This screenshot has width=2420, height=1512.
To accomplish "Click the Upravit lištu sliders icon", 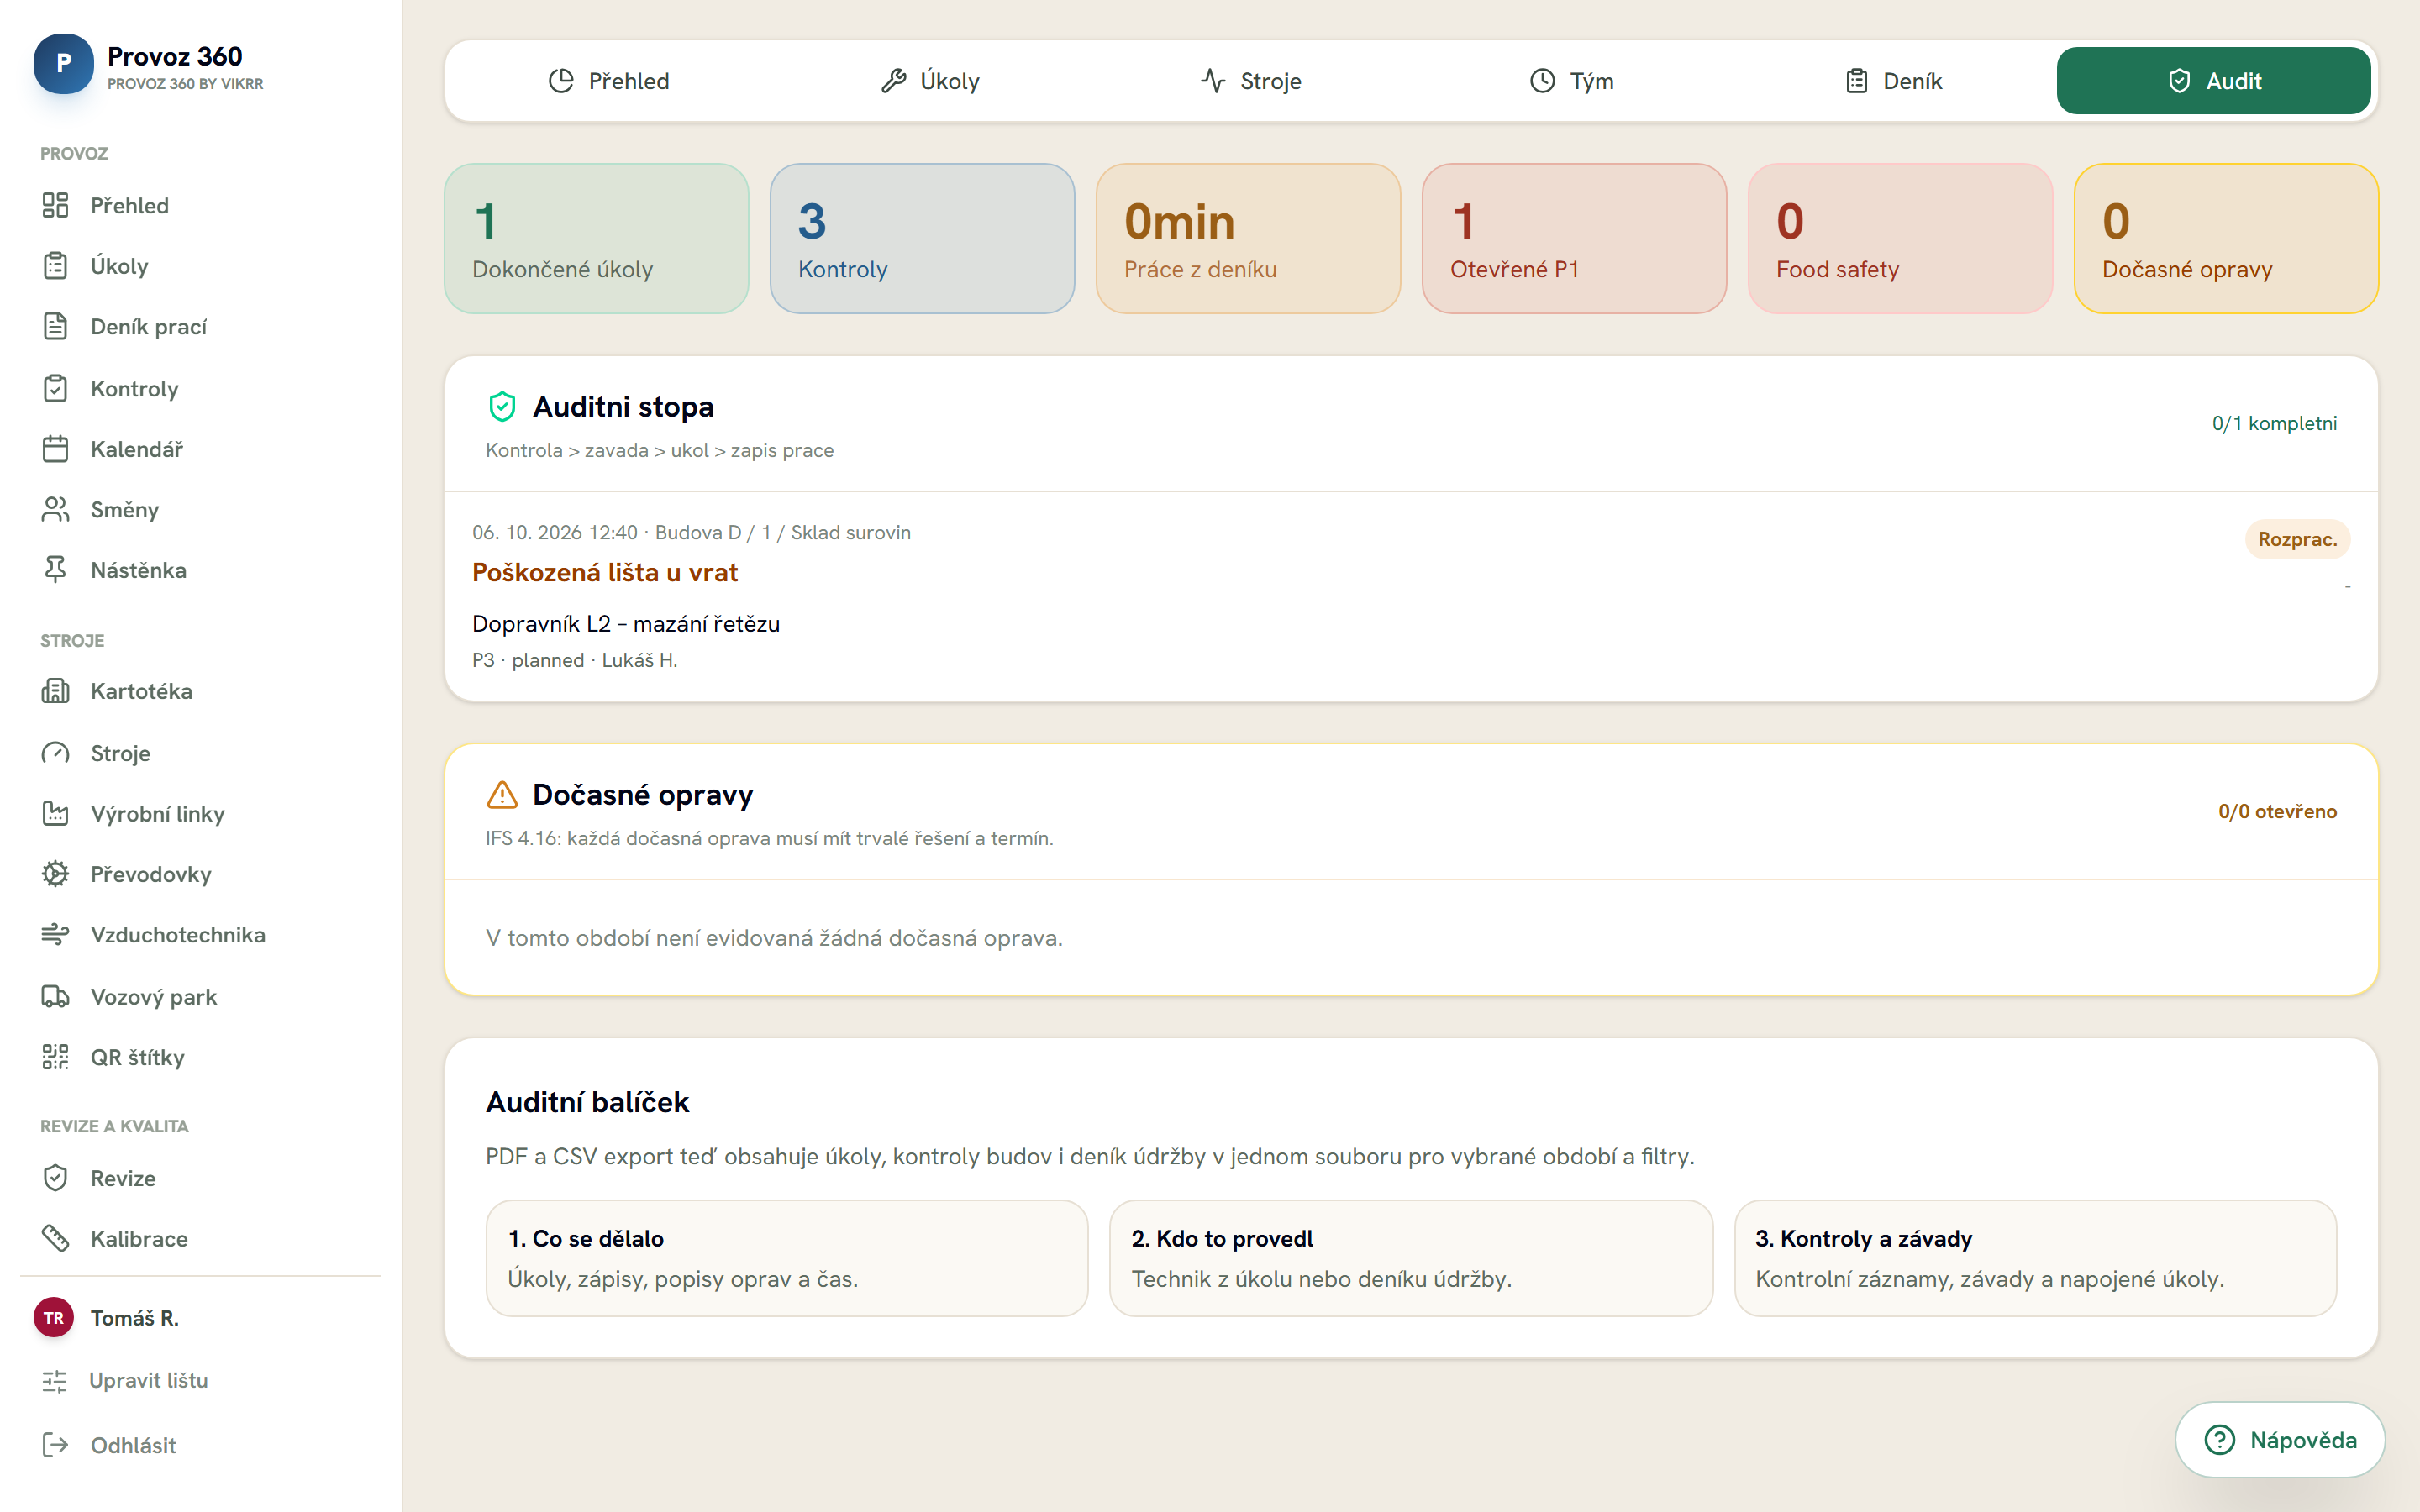I will click(x=55, y=1381).
